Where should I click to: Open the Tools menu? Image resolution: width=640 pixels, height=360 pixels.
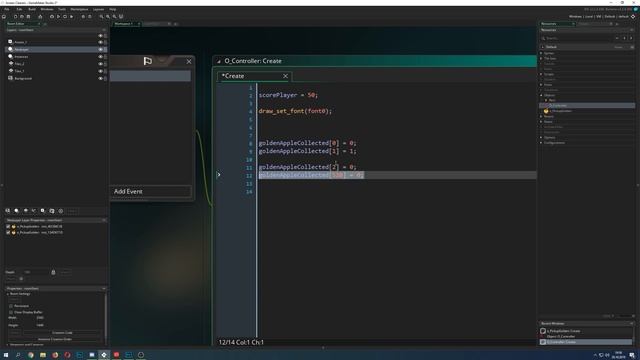pos(62,9)
